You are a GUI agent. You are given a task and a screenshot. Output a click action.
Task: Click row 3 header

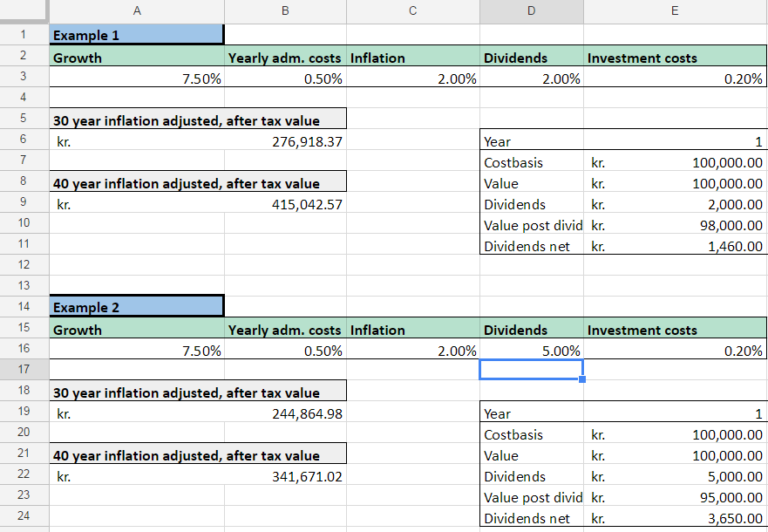click(x=23, y=78)
